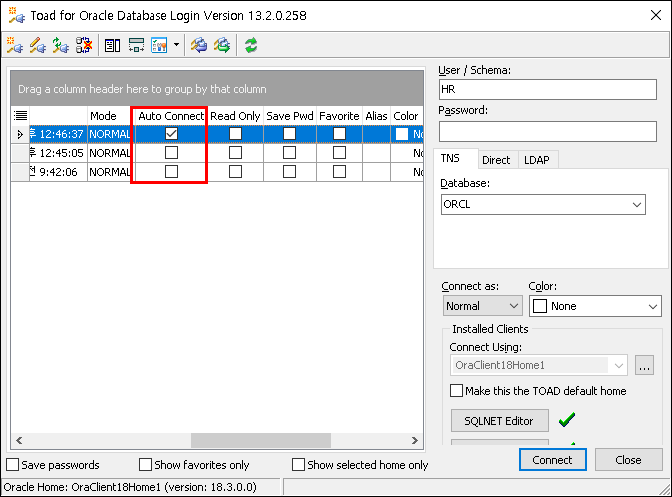Click the grid scroll right arrow
The width and height of the screenshot is (672, 497).
[414, 440]
